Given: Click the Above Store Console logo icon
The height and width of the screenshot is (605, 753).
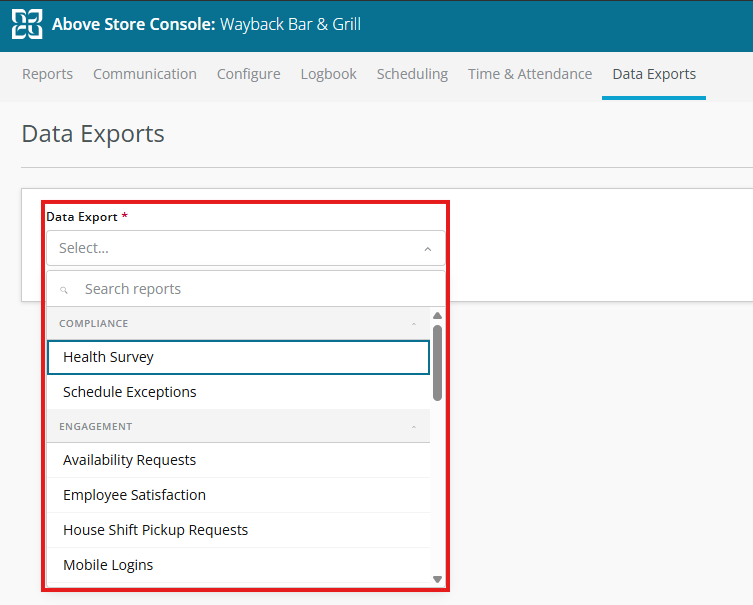Looking at the screenshot, I should click(27, 24).
